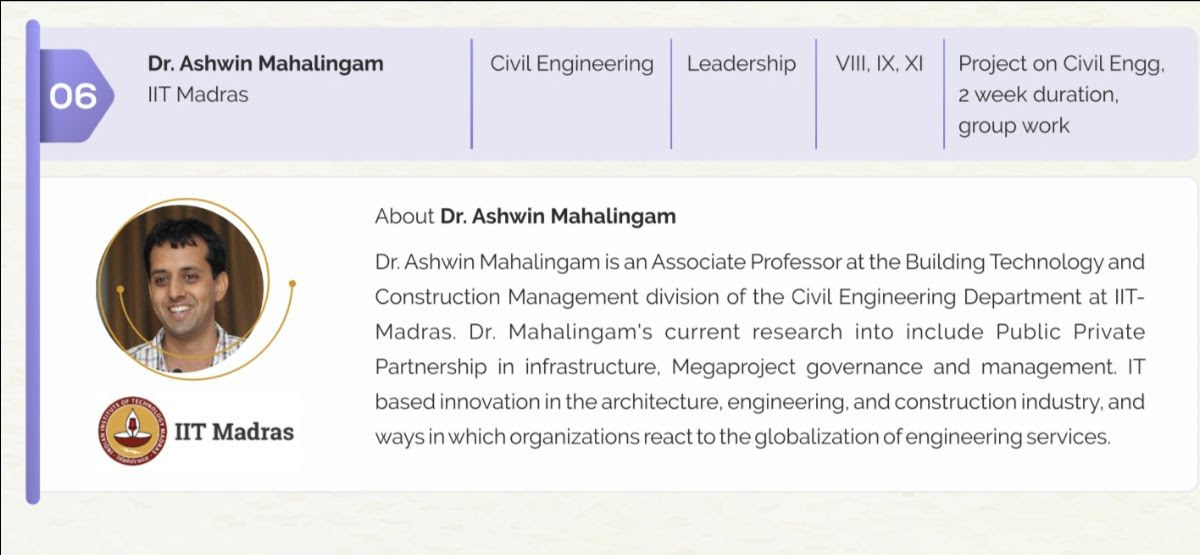The width and height of the screenshot is (1200, 555).
Task: Click "IIT Madras" below the header name
Action: pos(198,95)
